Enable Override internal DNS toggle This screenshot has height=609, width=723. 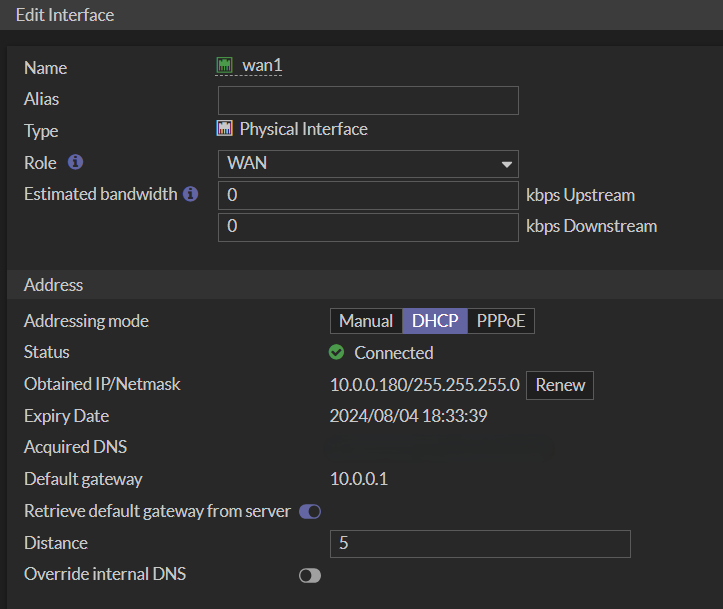(310, 575)
